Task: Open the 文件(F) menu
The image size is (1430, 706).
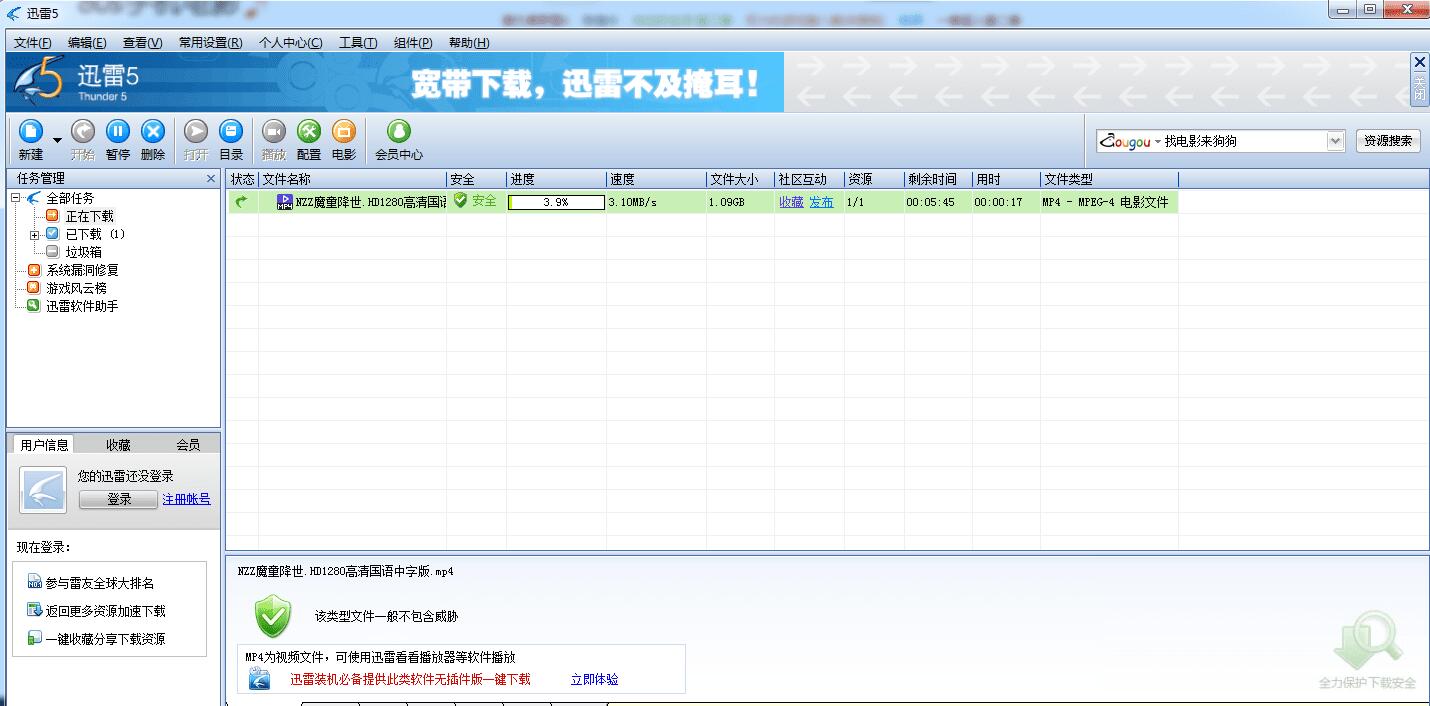Action: 33,42
